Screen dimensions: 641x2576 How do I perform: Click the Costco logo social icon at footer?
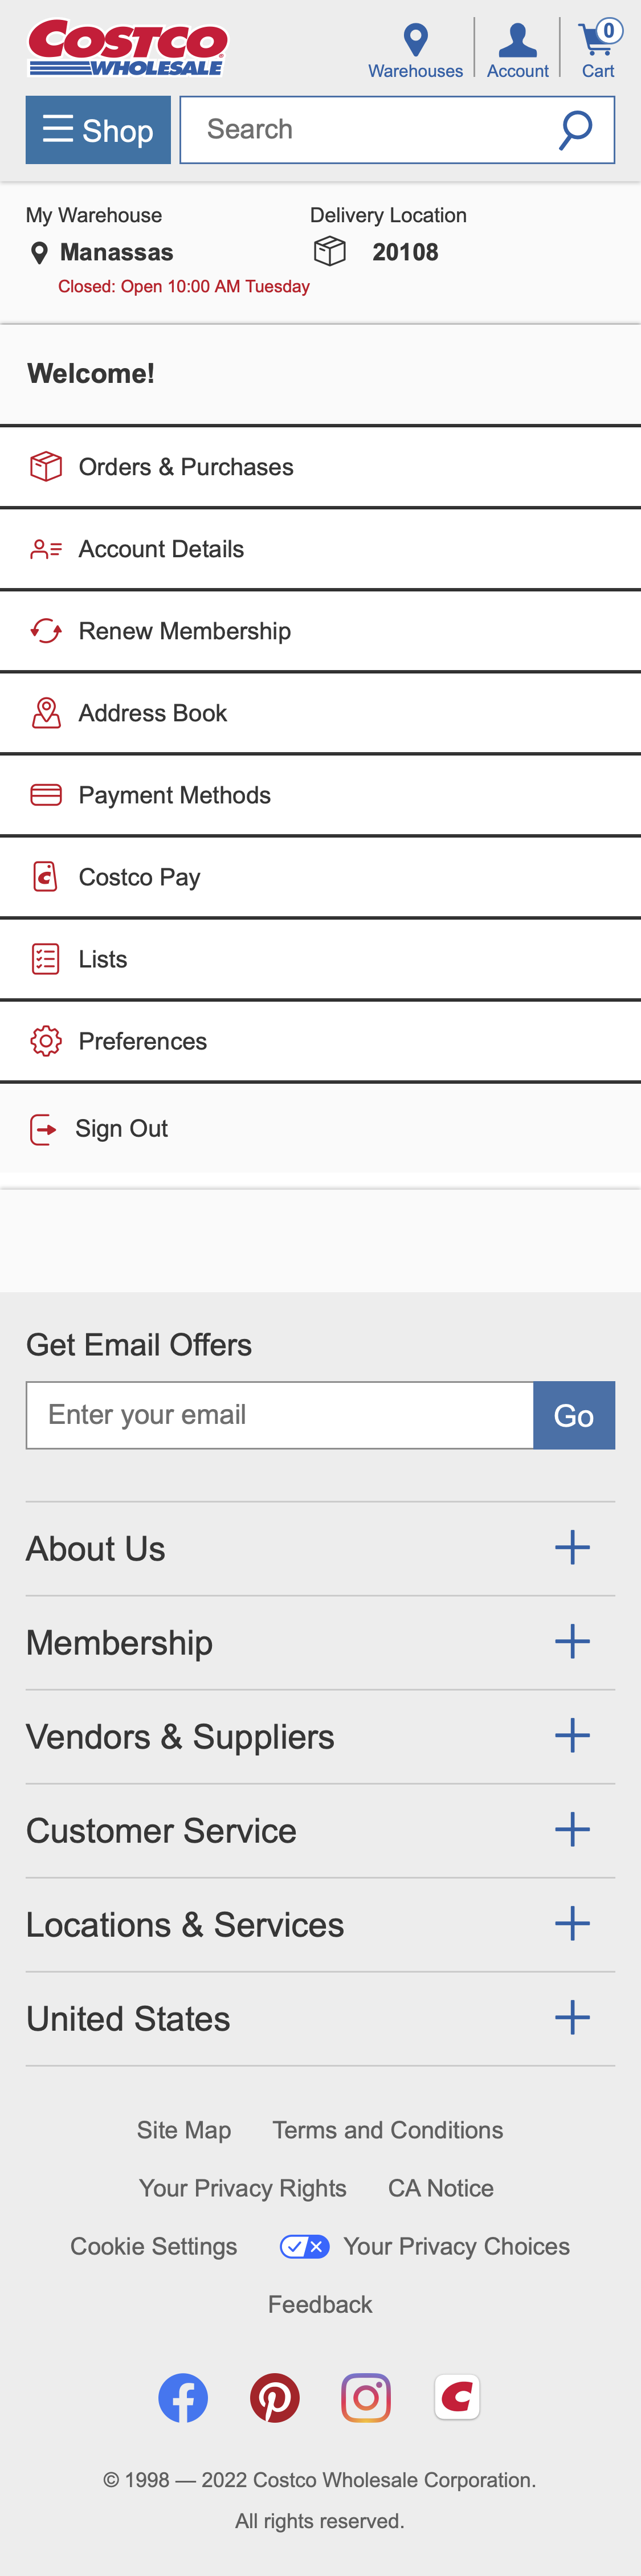click(457, 2397)
